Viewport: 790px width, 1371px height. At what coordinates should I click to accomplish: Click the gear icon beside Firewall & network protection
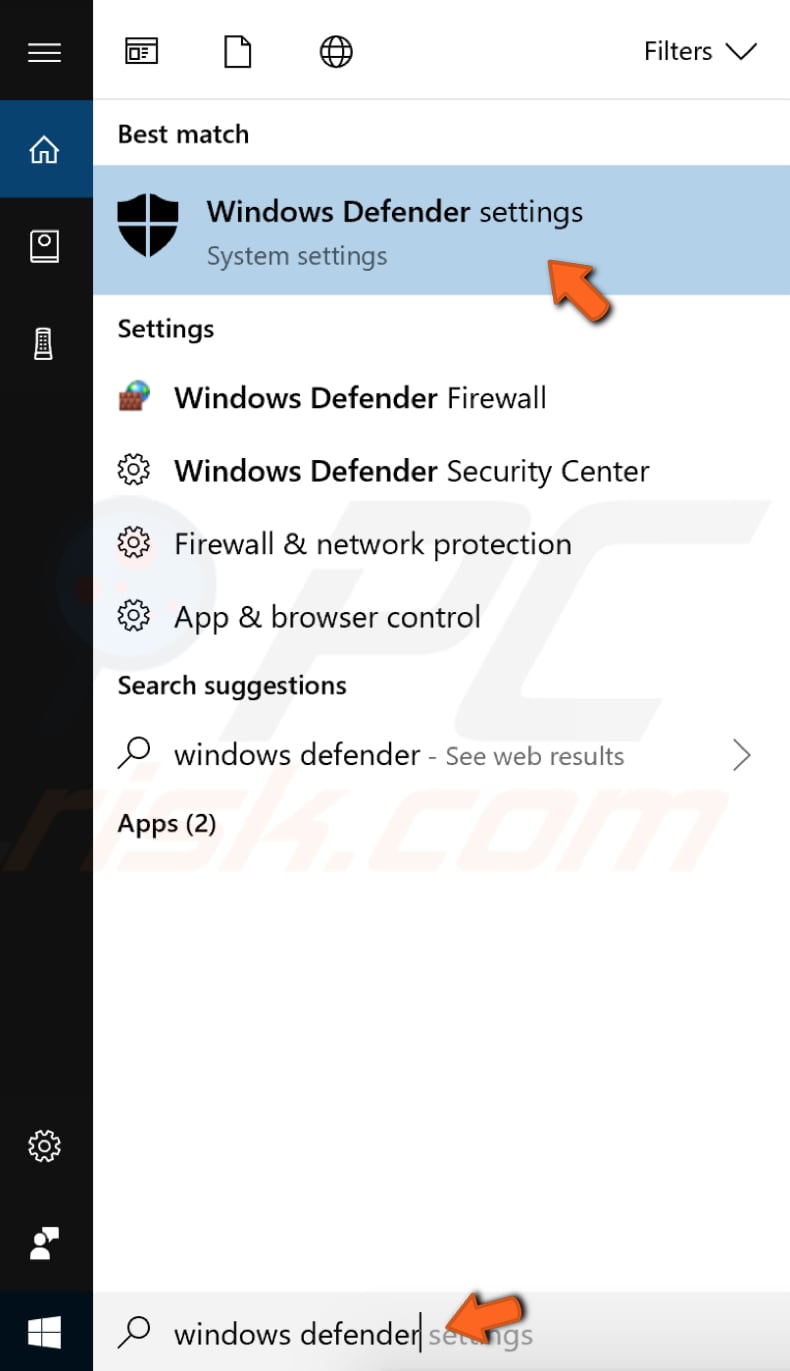click(x=134, y=543)
